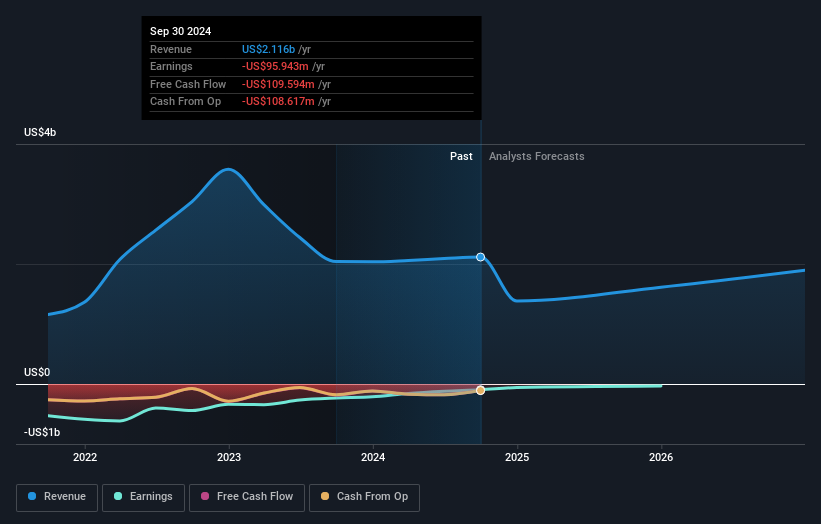The height and width of the screenshot is (524, 821).
Task: Click the Earnings row label in tooltip
Action: (x=171, y=66)
